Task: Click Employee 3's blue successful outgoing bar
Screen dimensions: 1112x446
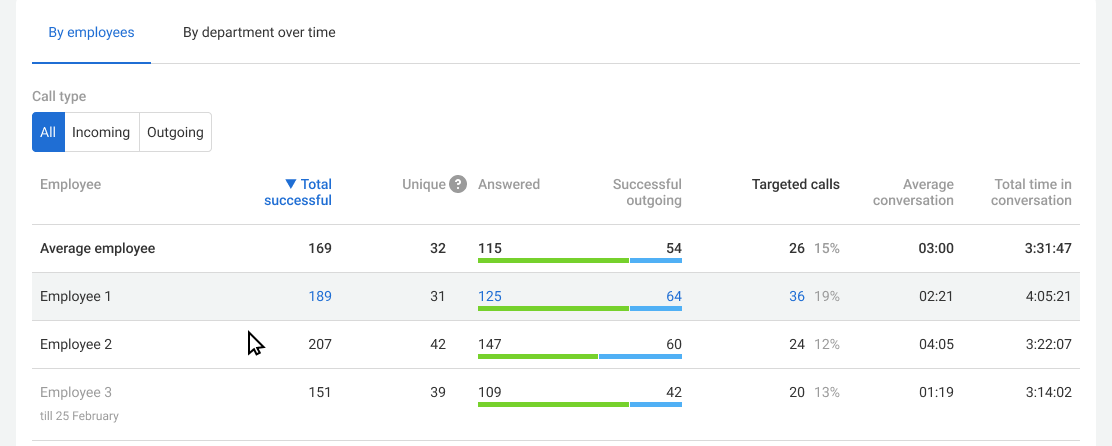Action: [x=656, y=405]
